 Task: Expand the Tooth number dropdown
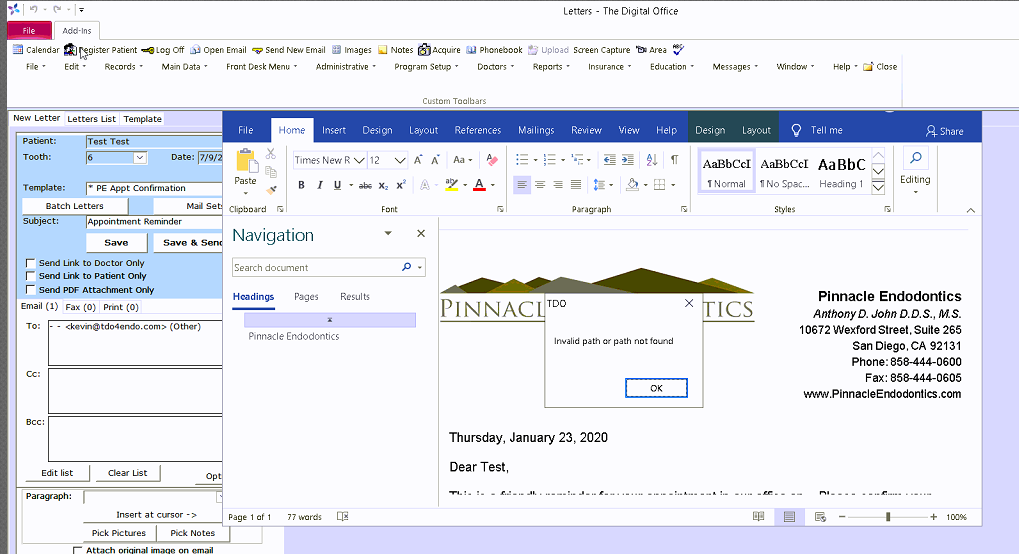point(140,158)
